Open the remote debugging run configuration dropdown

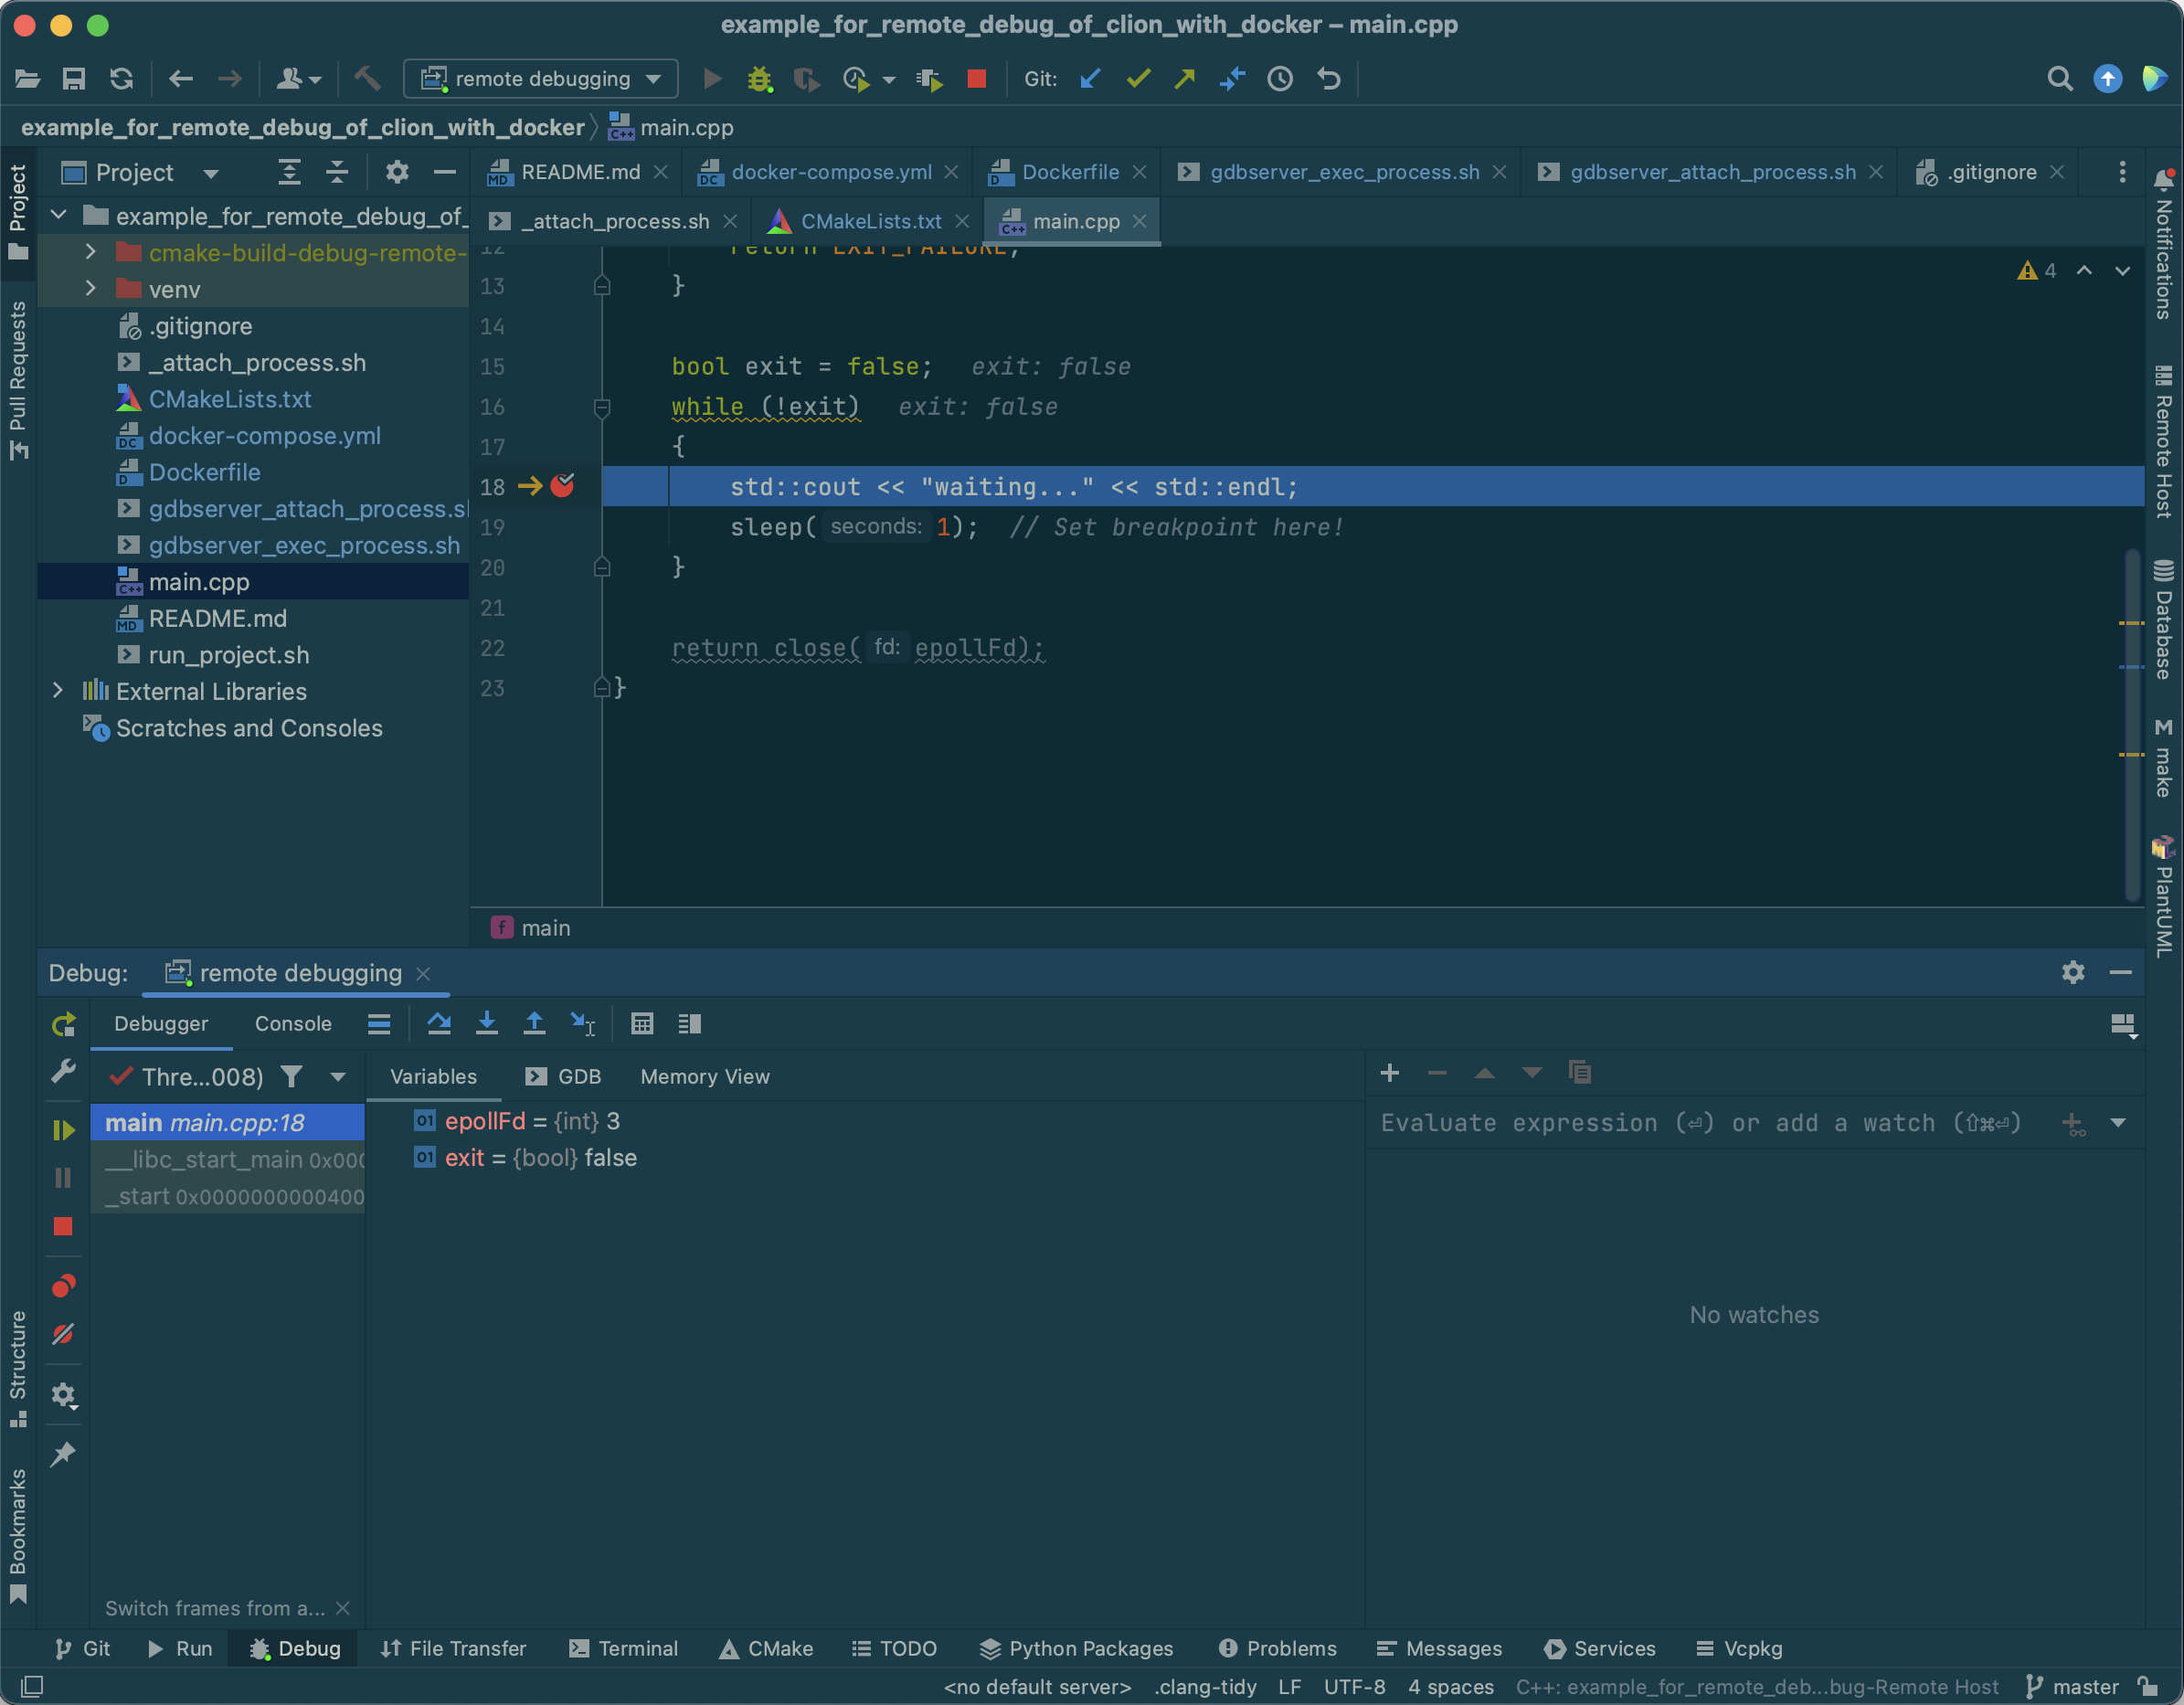pos(541,79)
